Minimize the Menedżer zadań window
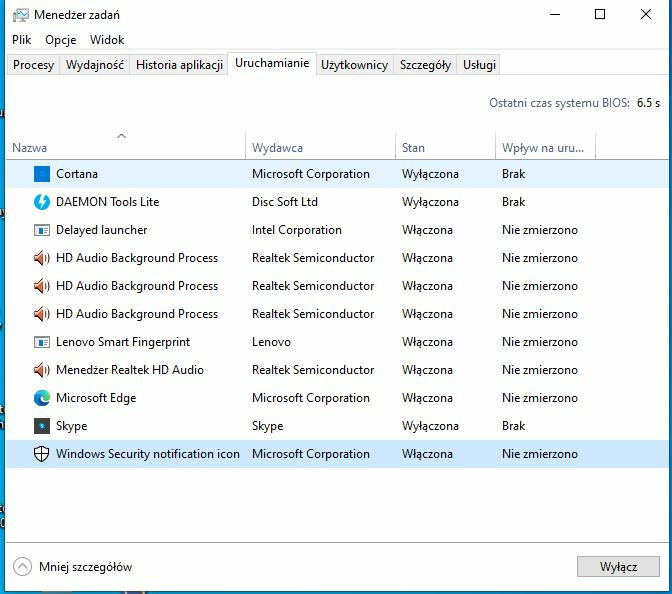672x594 pixels. (555, 15)
